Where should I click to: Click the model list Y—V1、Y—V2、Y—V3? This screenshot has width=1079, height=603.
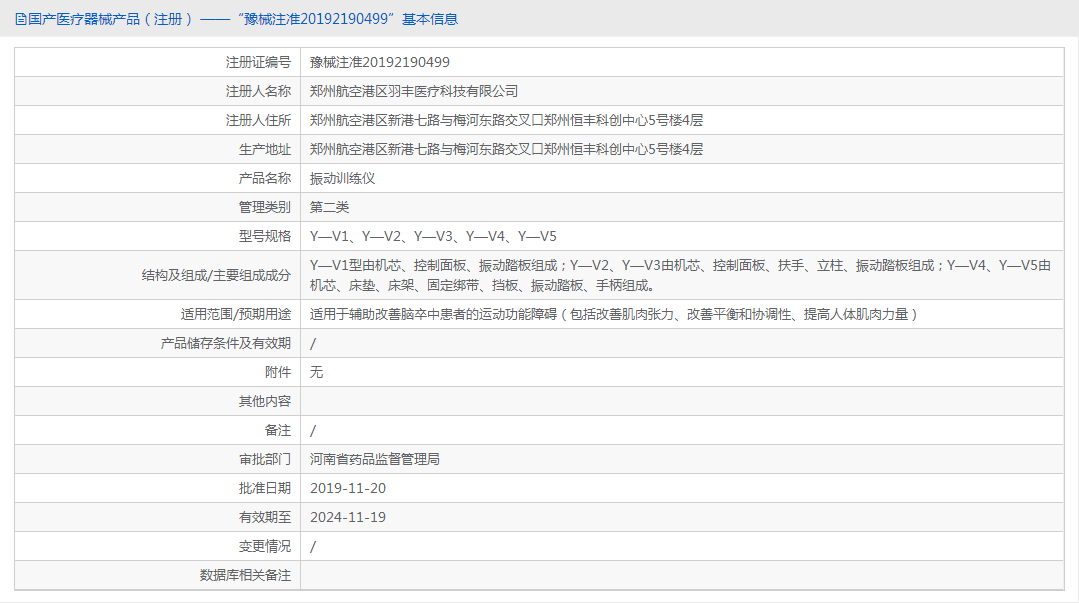point(433,236)
